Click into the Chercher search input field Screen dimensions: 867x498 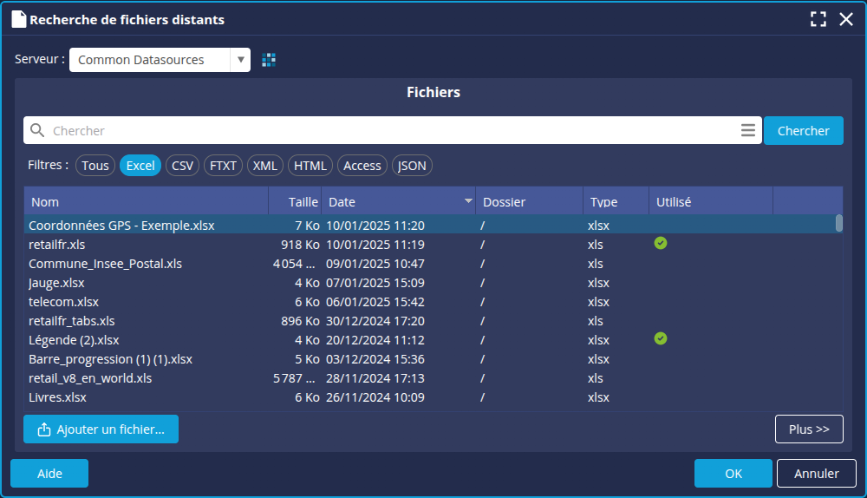(x=390, y=131)
